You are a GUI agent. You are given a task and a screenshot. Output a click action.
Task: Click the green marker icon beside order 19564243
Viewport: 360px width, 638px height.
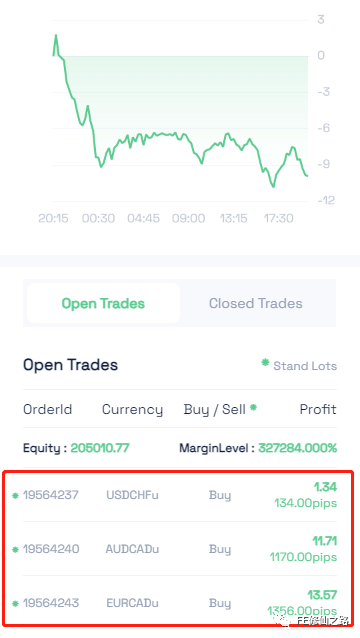[15, 604]
